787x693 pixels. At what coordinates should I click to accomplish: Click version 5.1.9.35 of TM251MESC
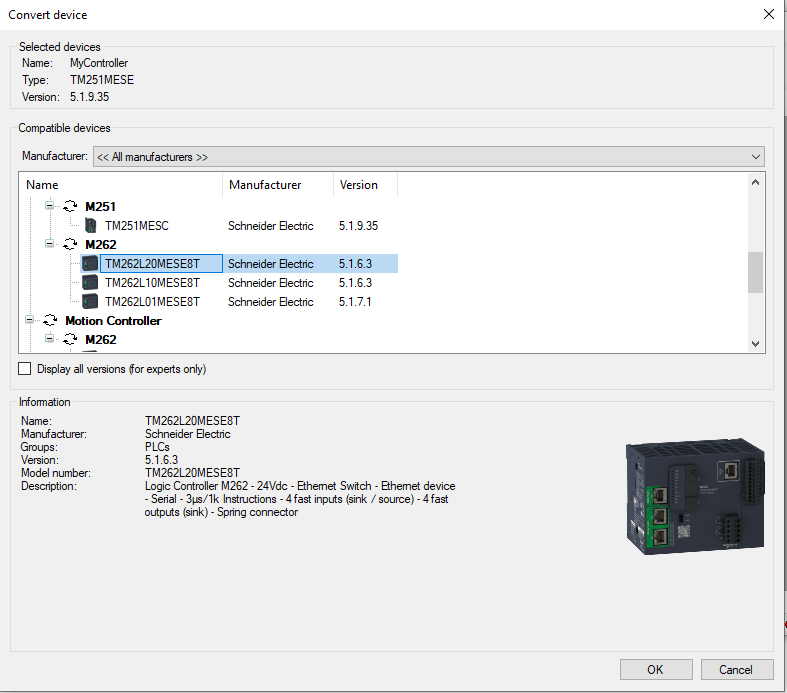[358, 226]
